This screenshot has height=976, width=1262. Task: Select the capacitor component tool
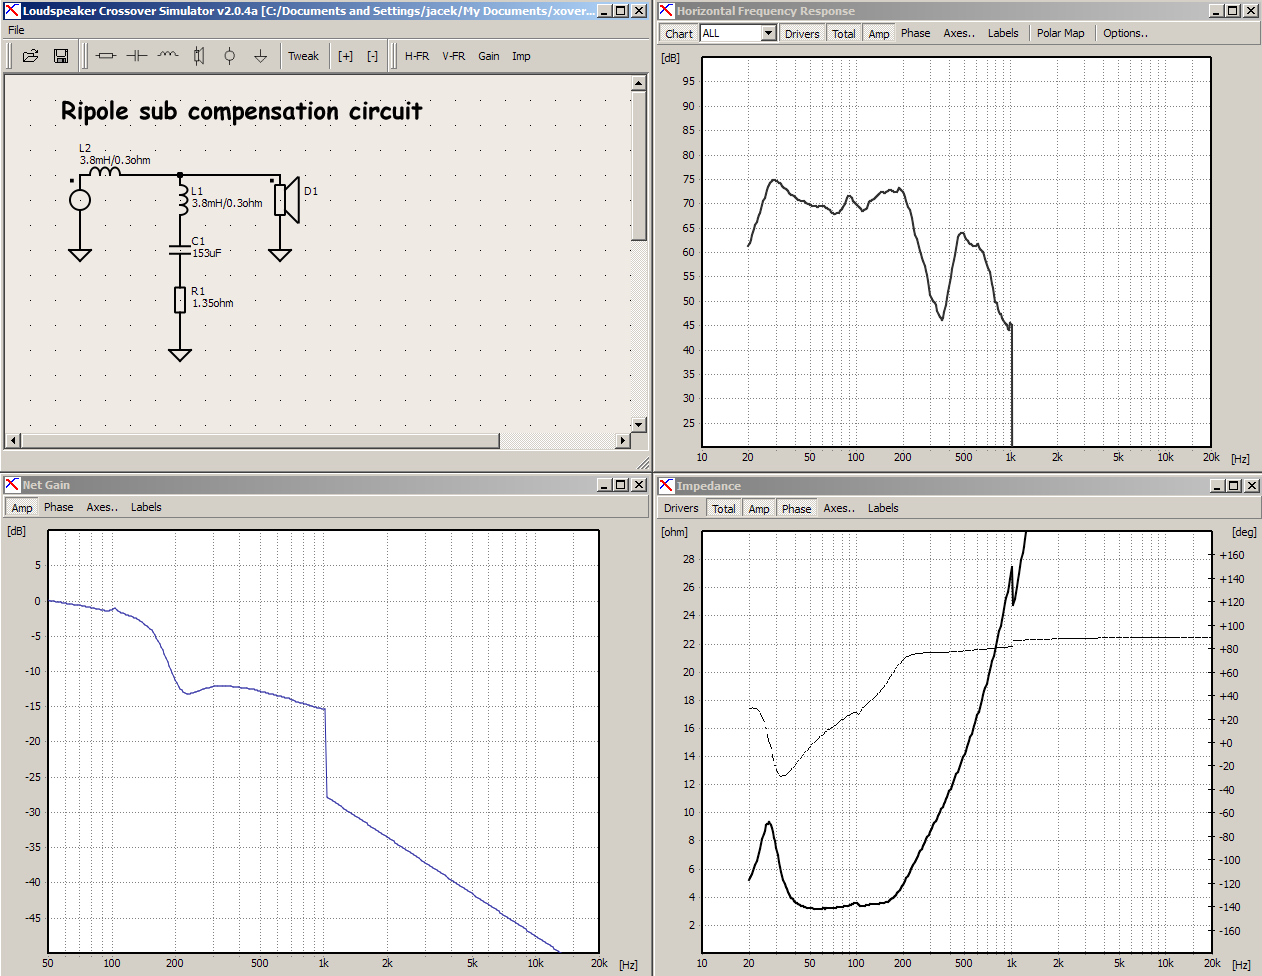(x=137, y=56)
